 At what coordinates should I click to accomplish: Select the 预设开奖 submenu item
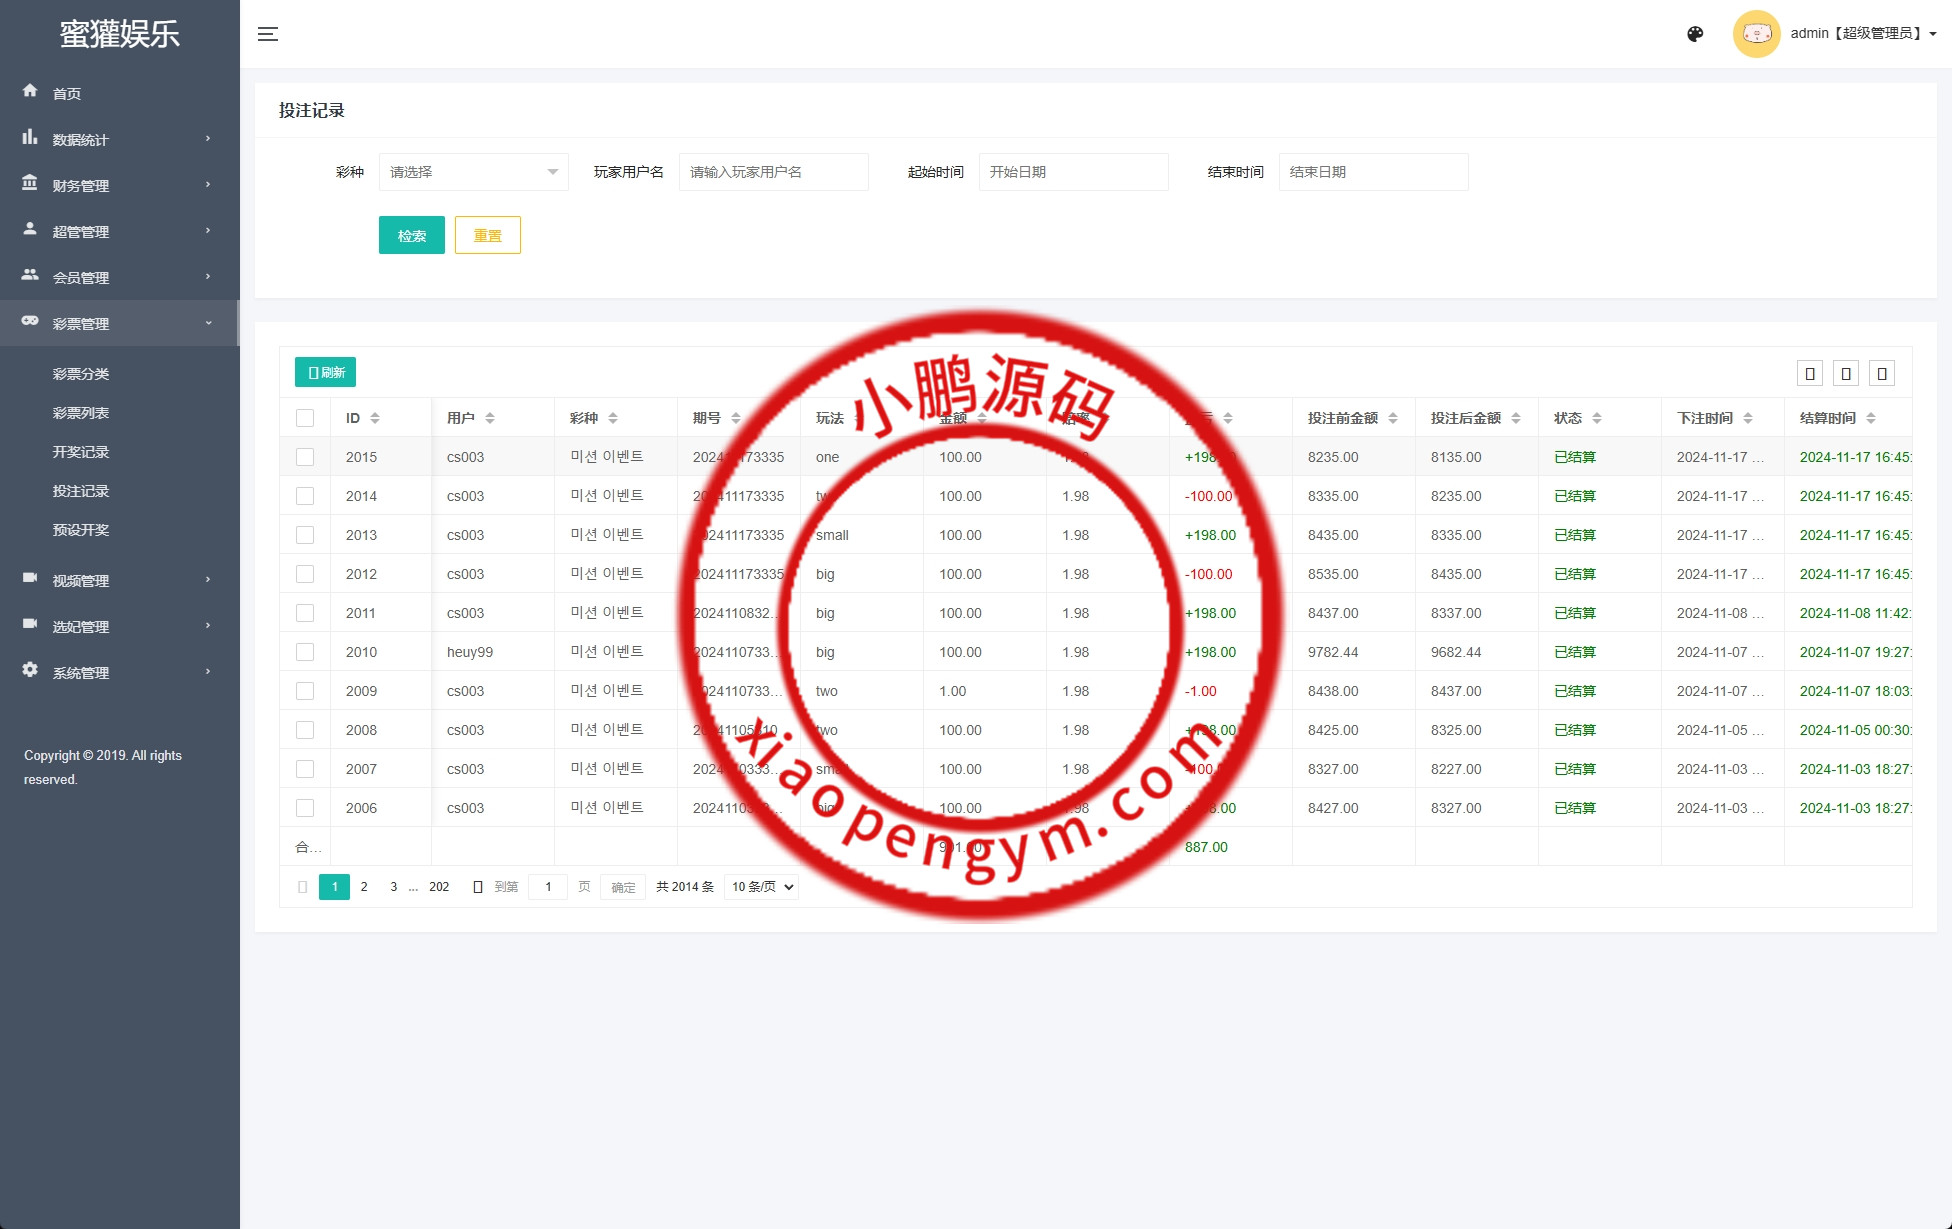[81, 530]
